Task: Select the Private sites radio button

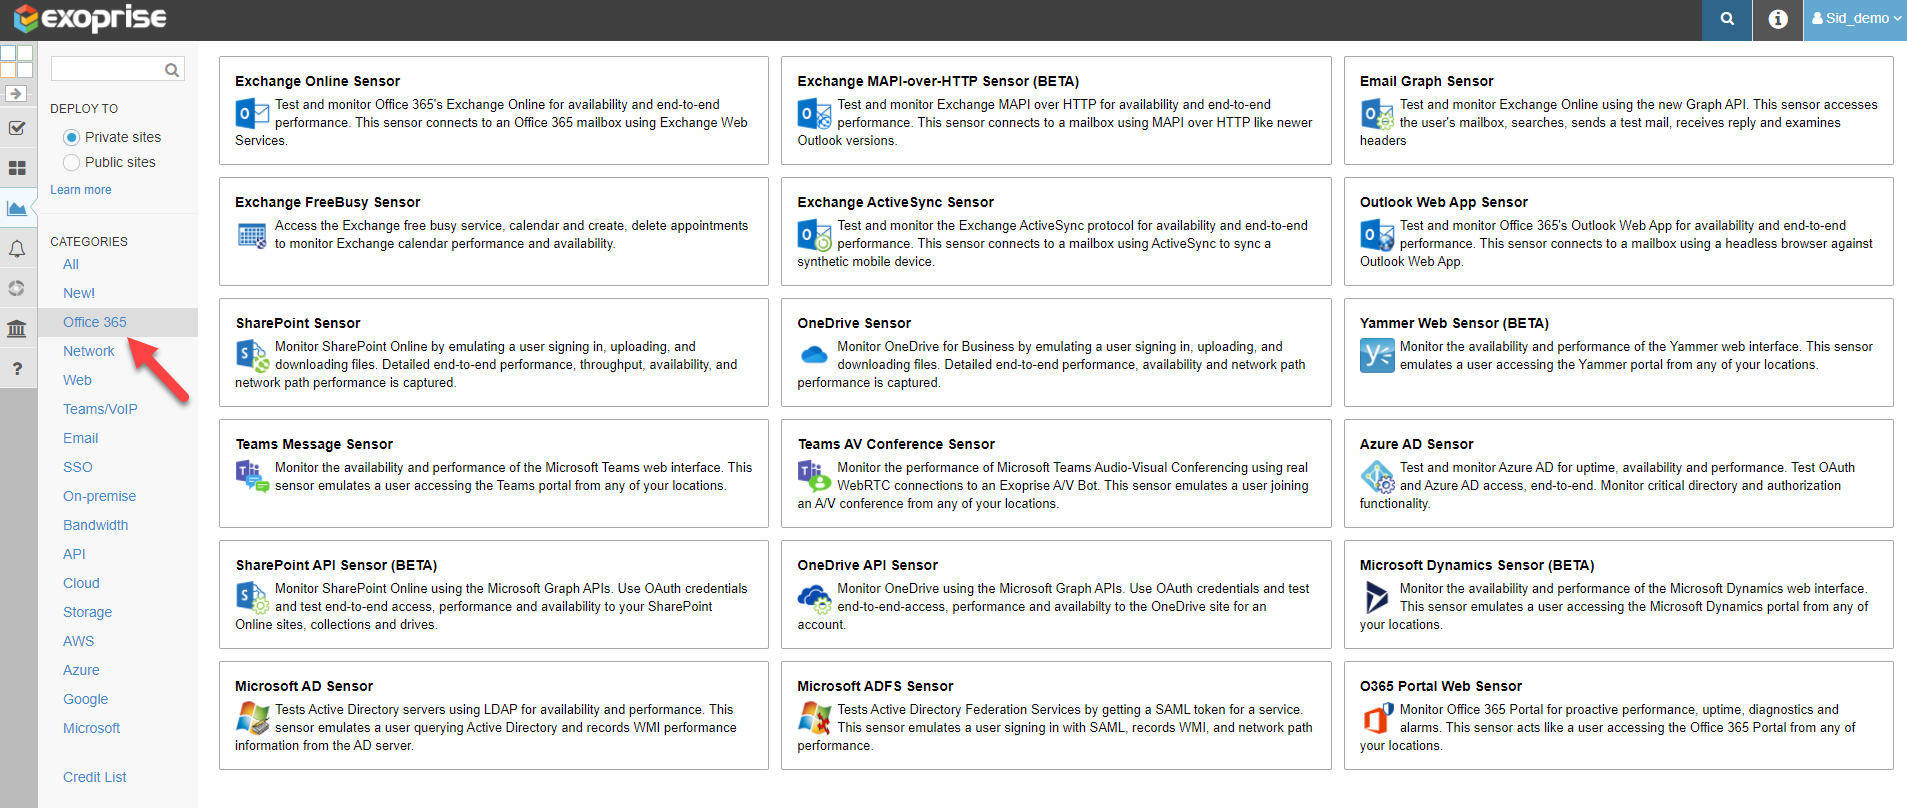Action: tap(71, 137)
